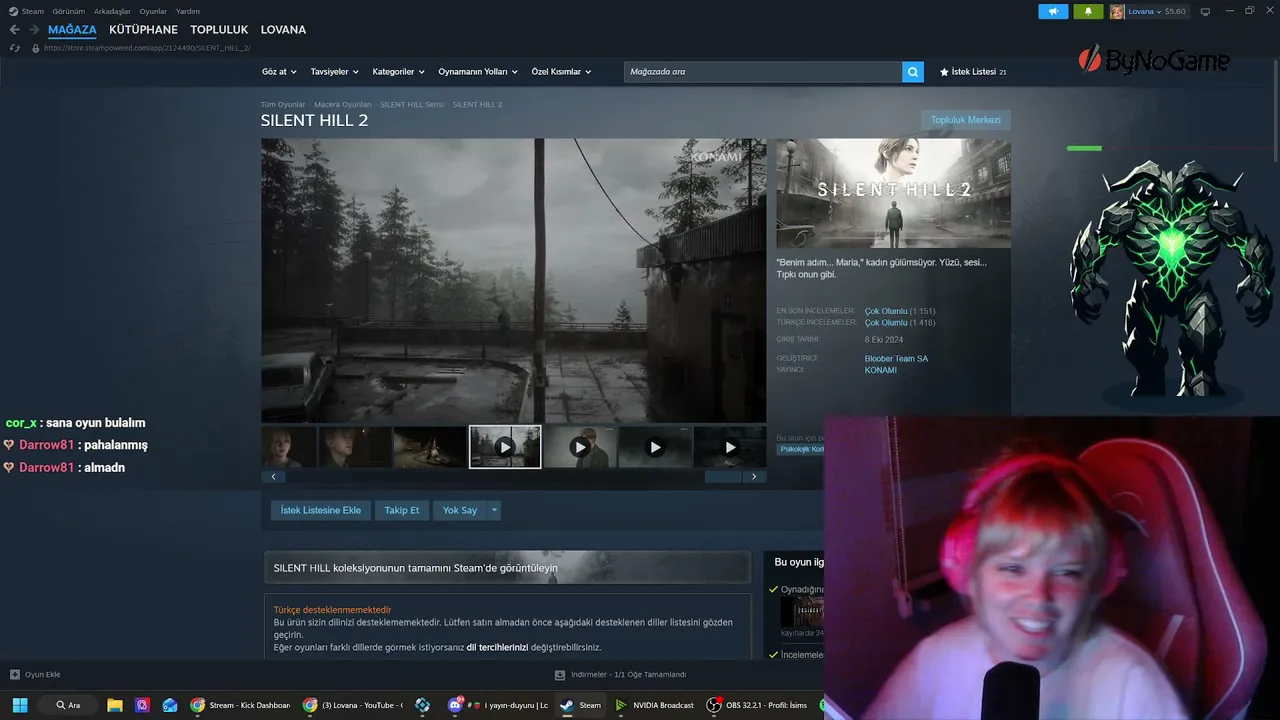Switch to the MAĞAZA tab
Viewport: 1280px width, 720px height.
72,30
